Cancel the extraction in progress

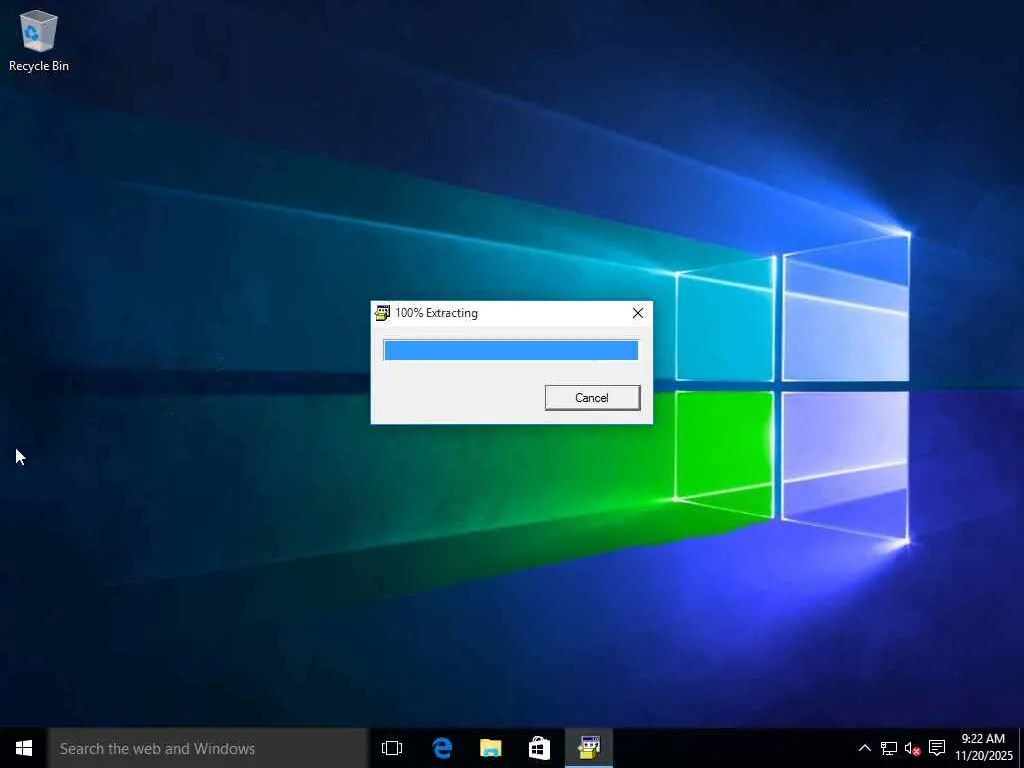(592, 398)
